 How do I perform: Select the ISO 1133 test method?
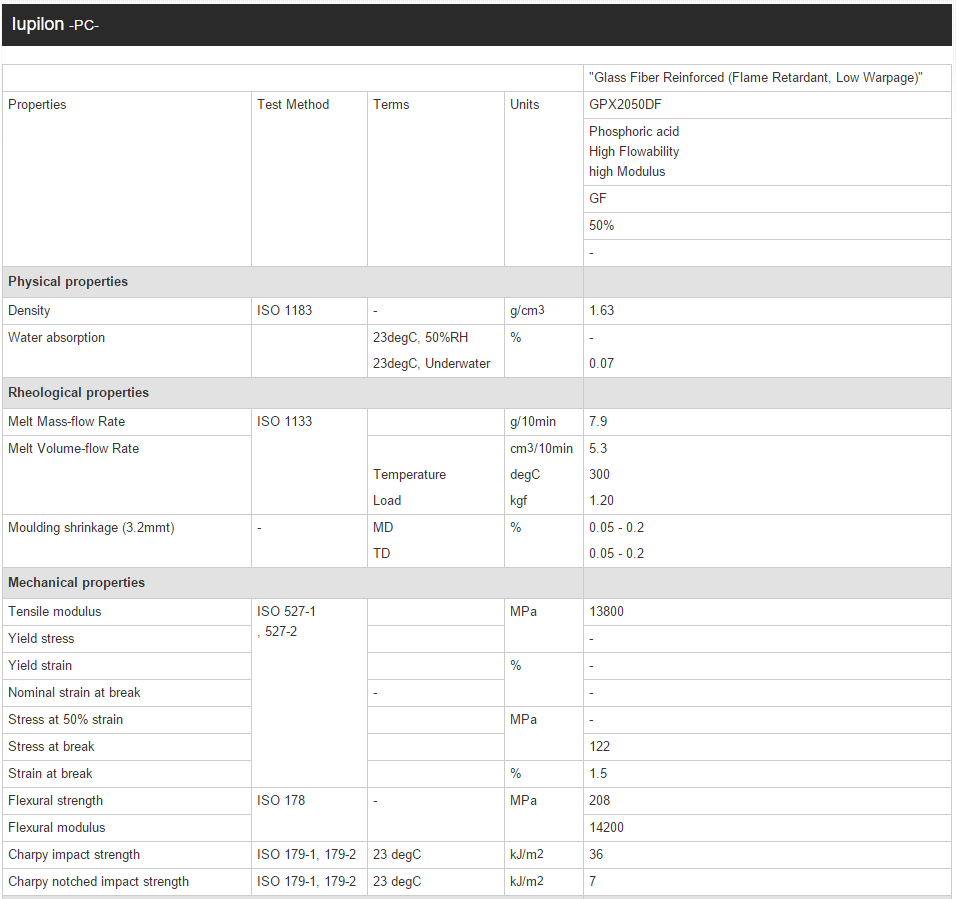284,421
